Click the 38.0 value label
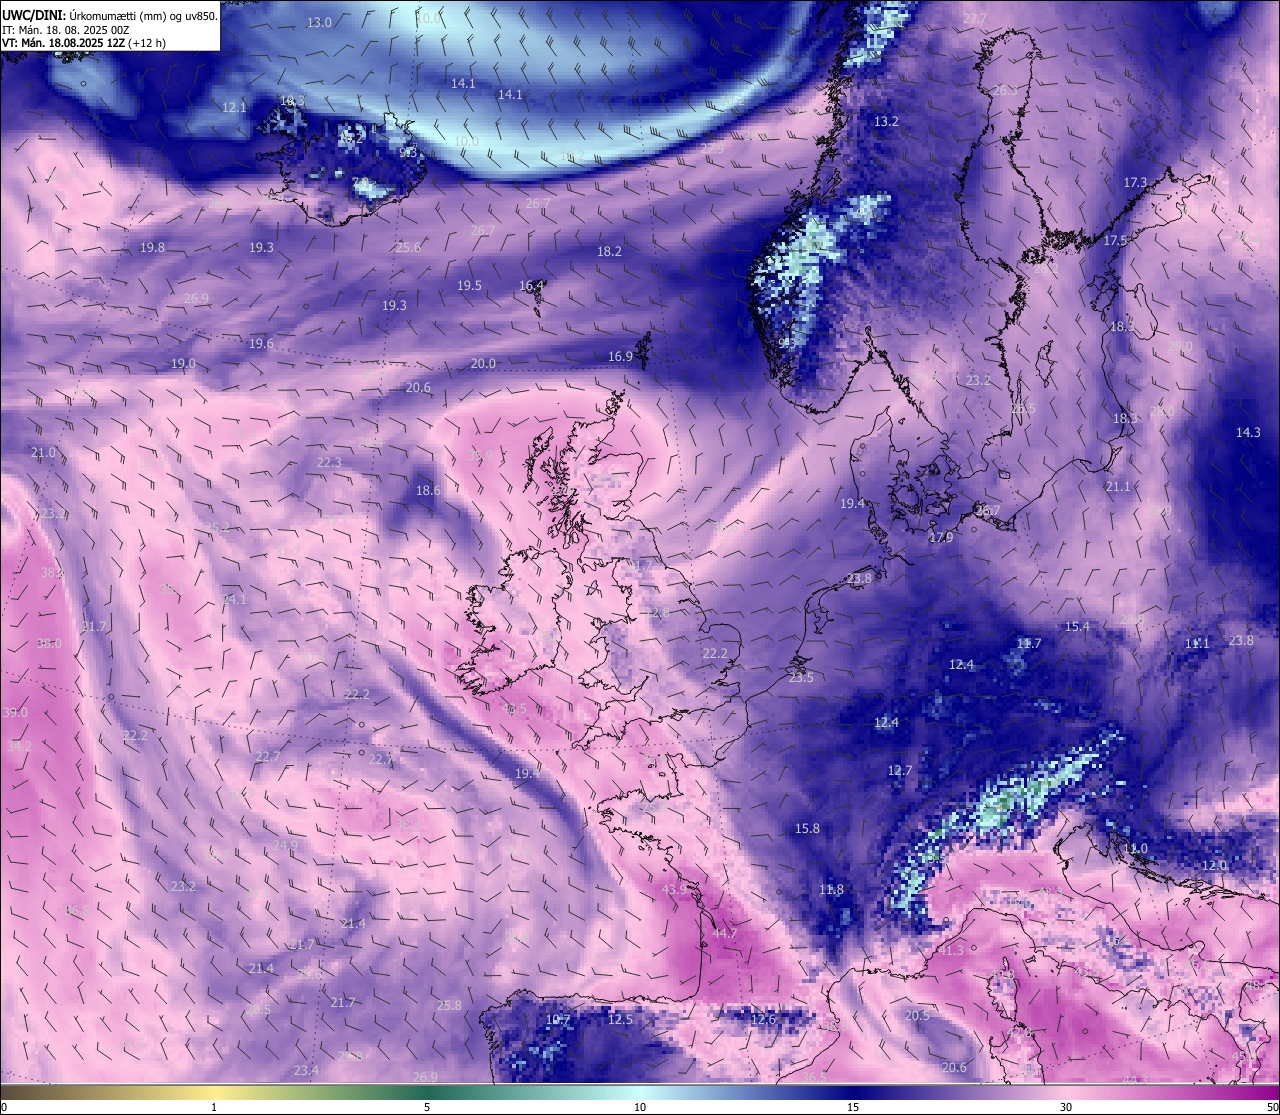This screenshot has width=1280, height=1115. point(49,643)
